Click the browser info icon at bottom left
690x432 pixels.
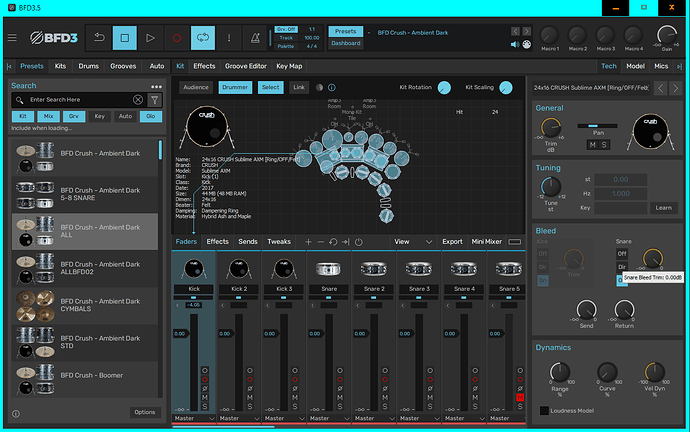click(16, 414)
